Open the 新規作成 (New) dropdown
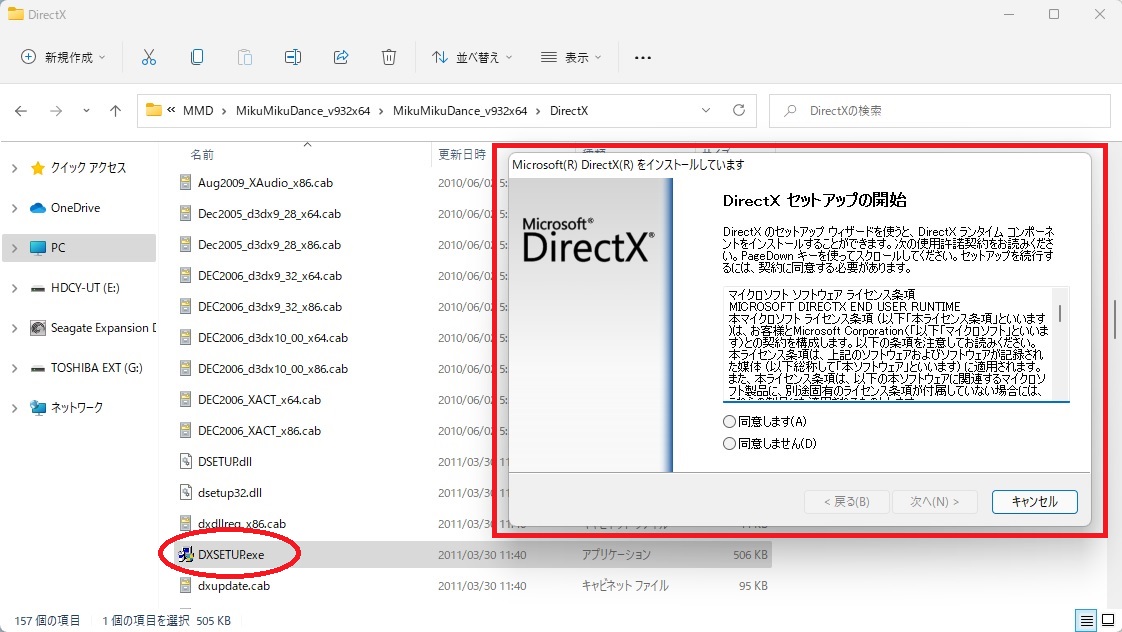Screen dimensions: 1122x632 63,57
